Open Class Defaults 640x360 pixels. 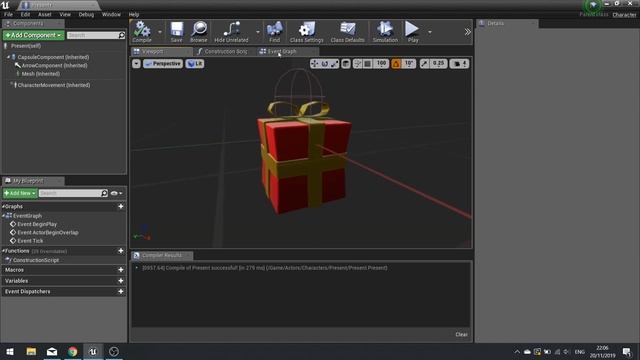(347, 31)
